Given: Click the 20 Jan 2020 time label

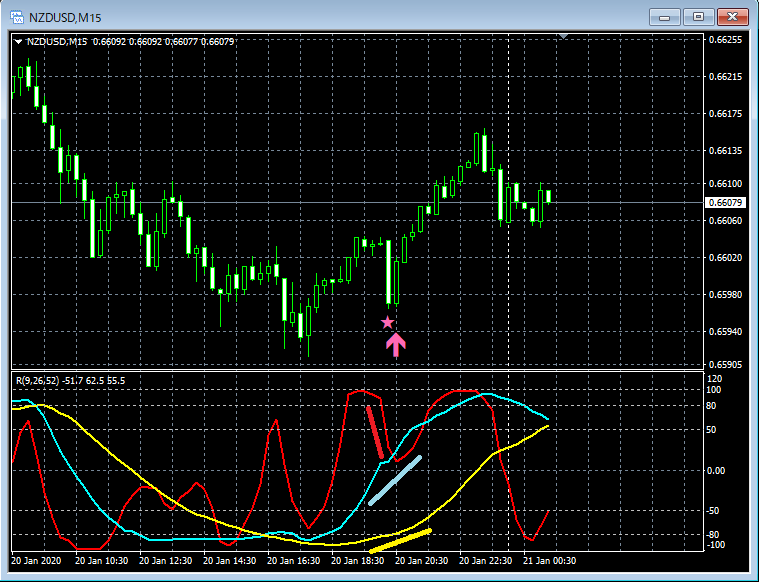Looking at the screenshot, I should click(x=36, y=561).
